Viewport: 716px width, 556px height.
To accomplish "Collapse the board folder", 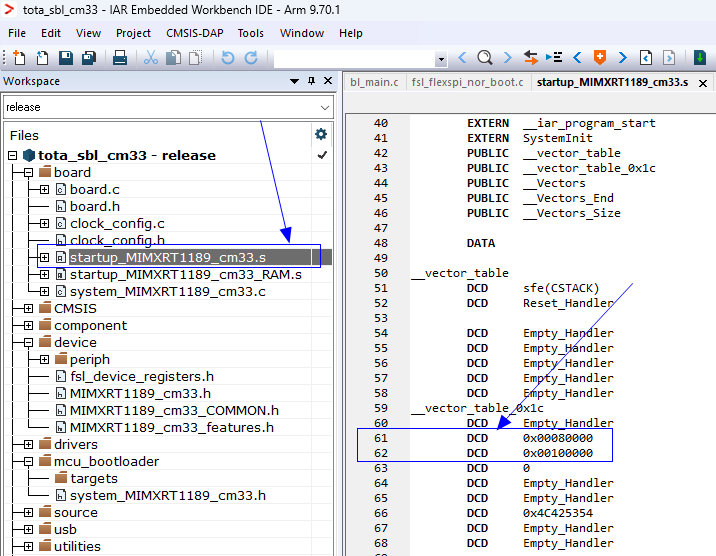I will point(28,173).
